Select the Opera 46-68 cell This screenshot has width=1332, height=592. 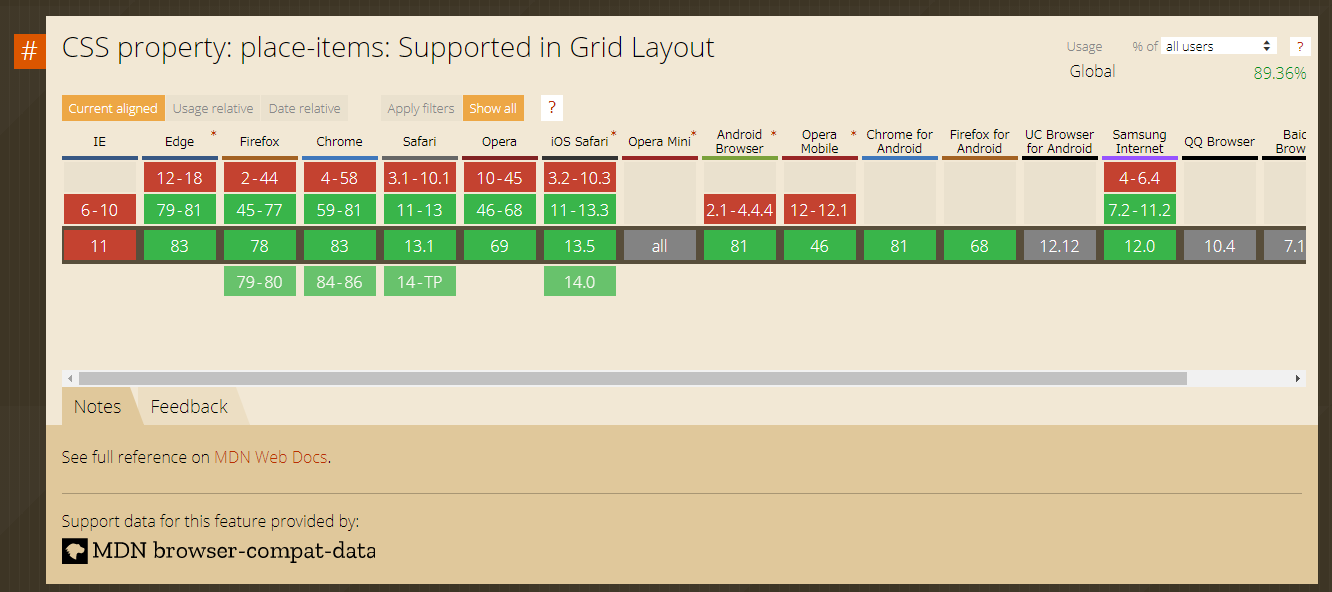tap(500, 210)
